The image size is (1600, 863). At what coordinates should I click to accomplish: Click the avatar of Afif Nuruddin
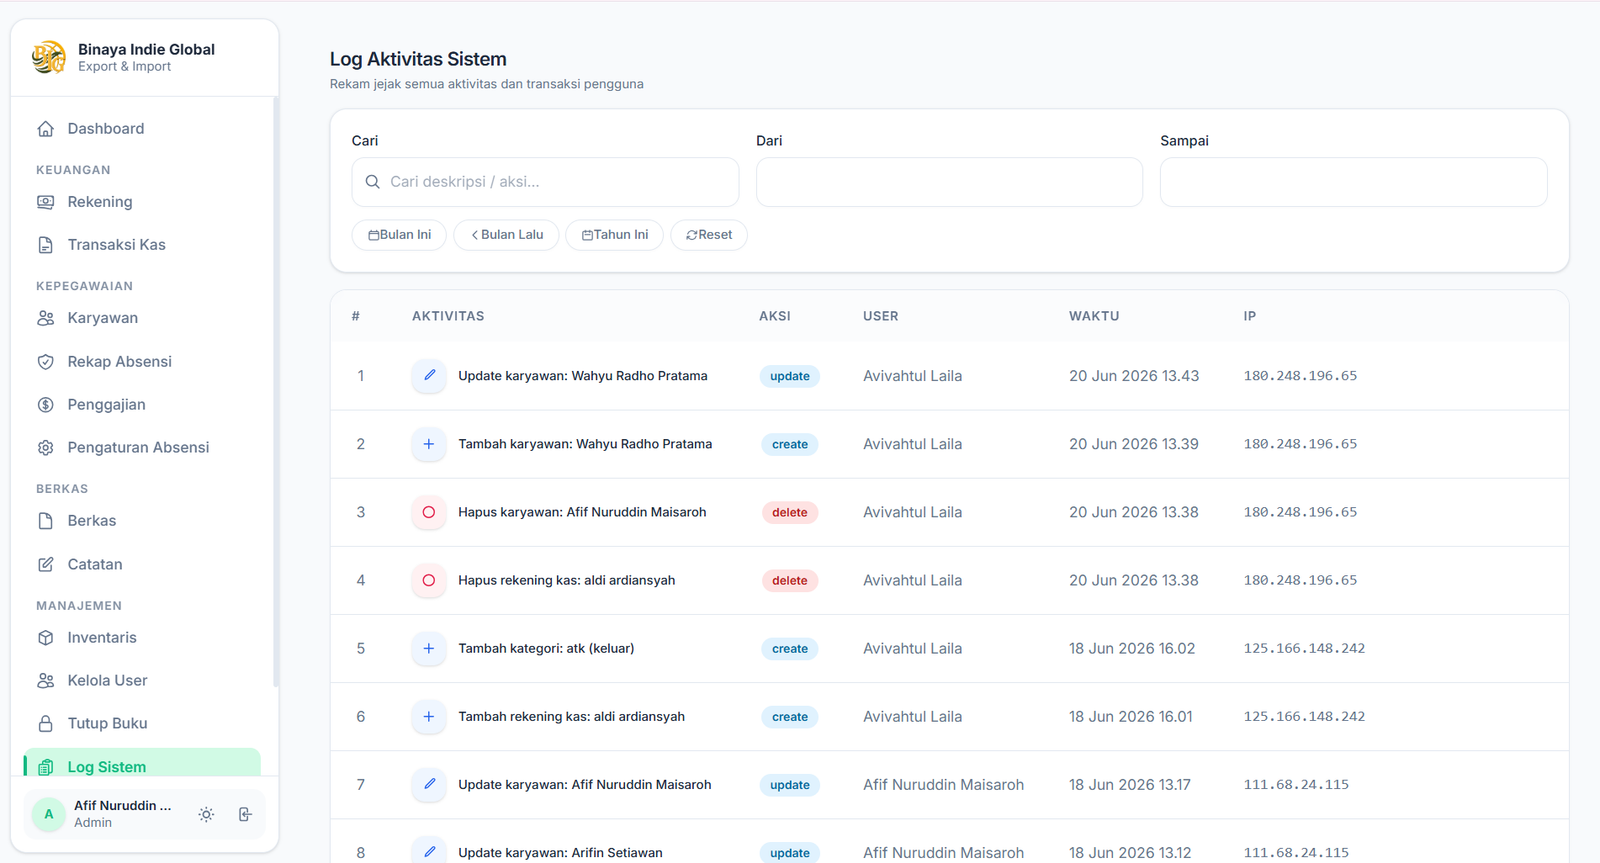pos(48,815)
